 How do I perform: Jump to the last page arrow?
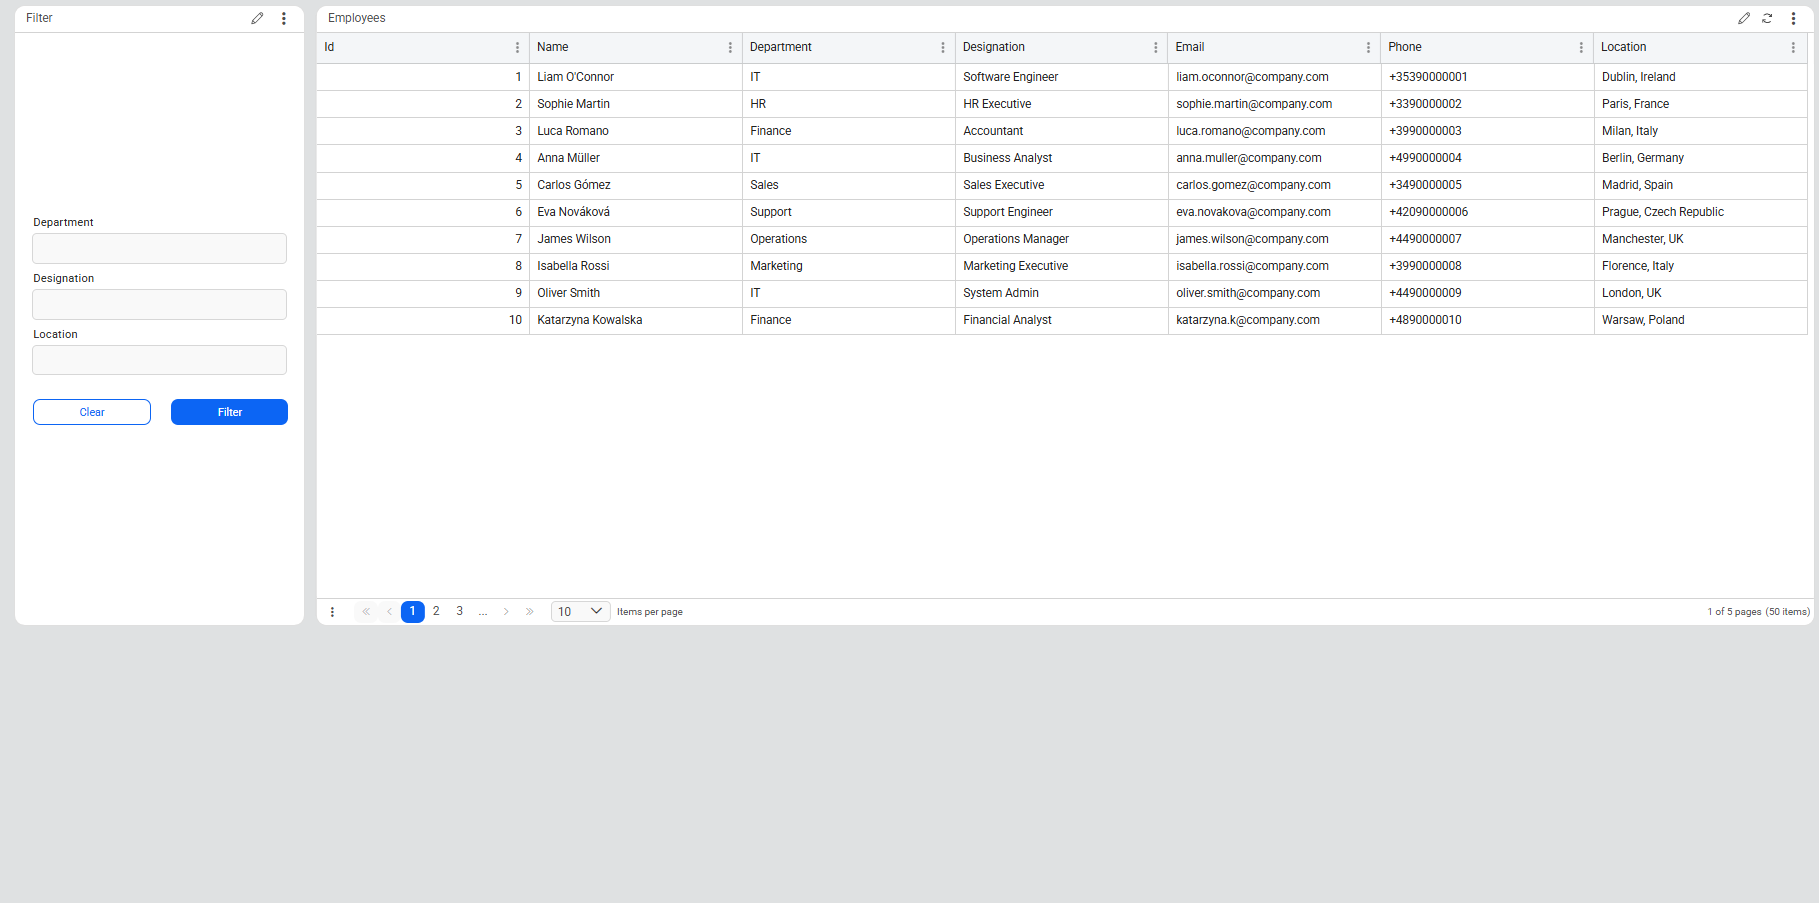(530, 612)
